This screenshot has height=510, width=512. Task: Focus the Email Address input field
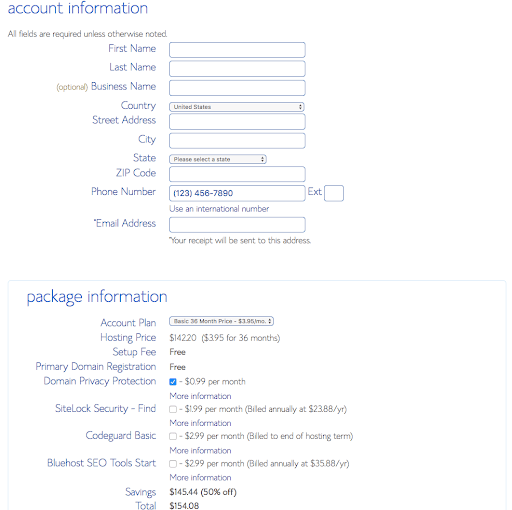click(x=237, y=225)
